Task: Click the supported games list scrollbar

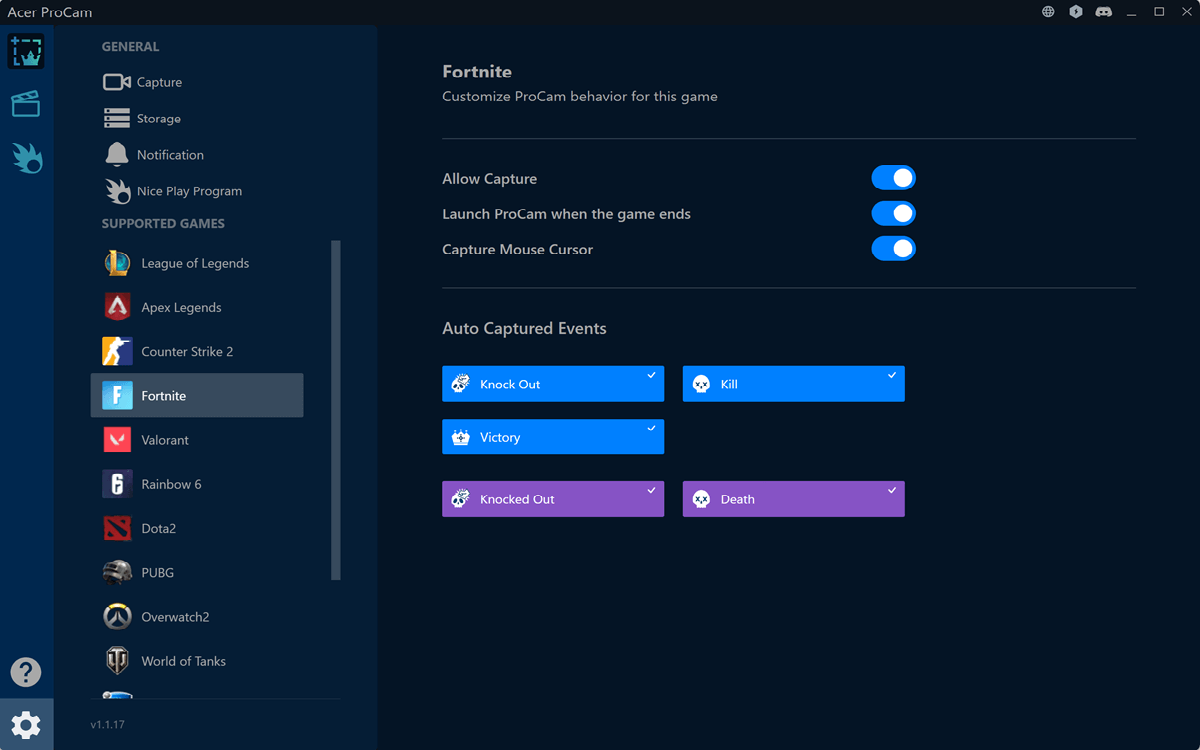Action: click(x=336, y=410)
